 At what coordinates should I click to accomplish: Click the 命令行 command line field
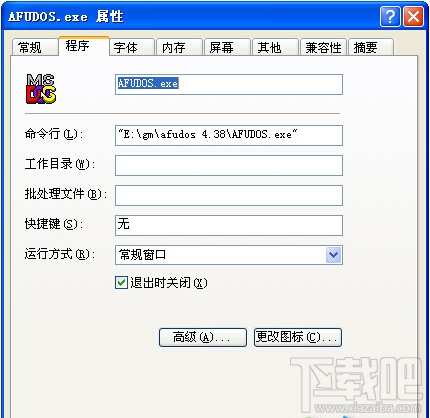[229, 135]
